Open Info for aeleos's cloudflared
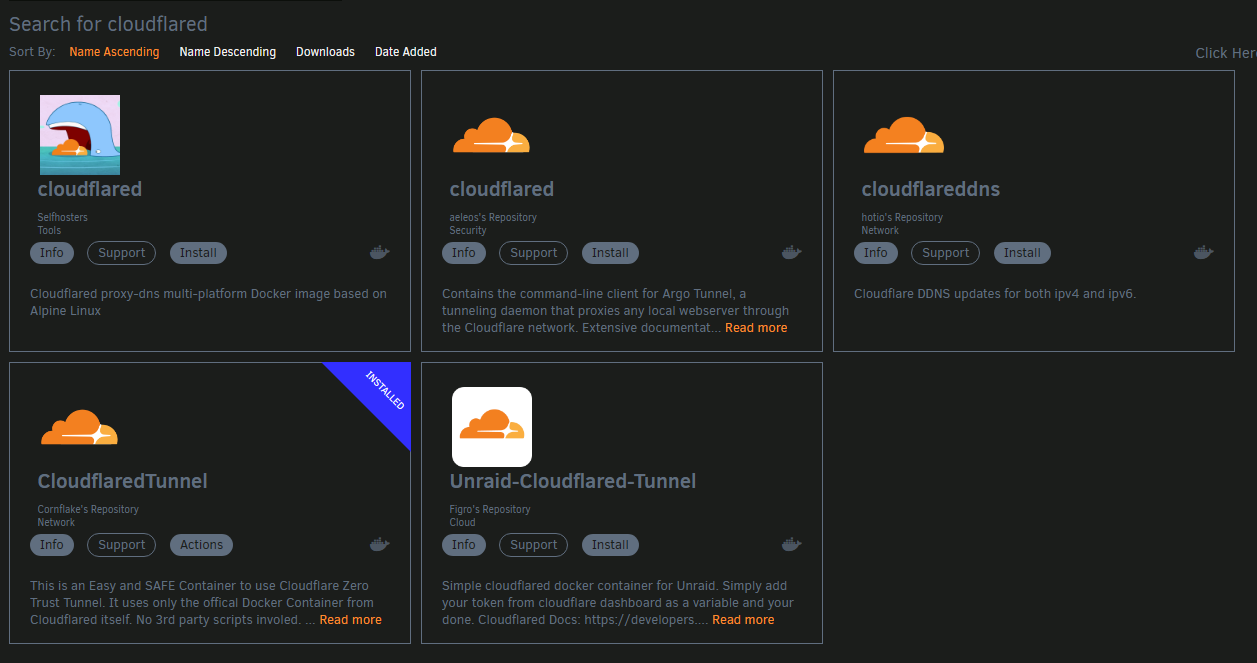This screenshot has width=1257, height=663. pyautogui.click(x=464, y=253)
